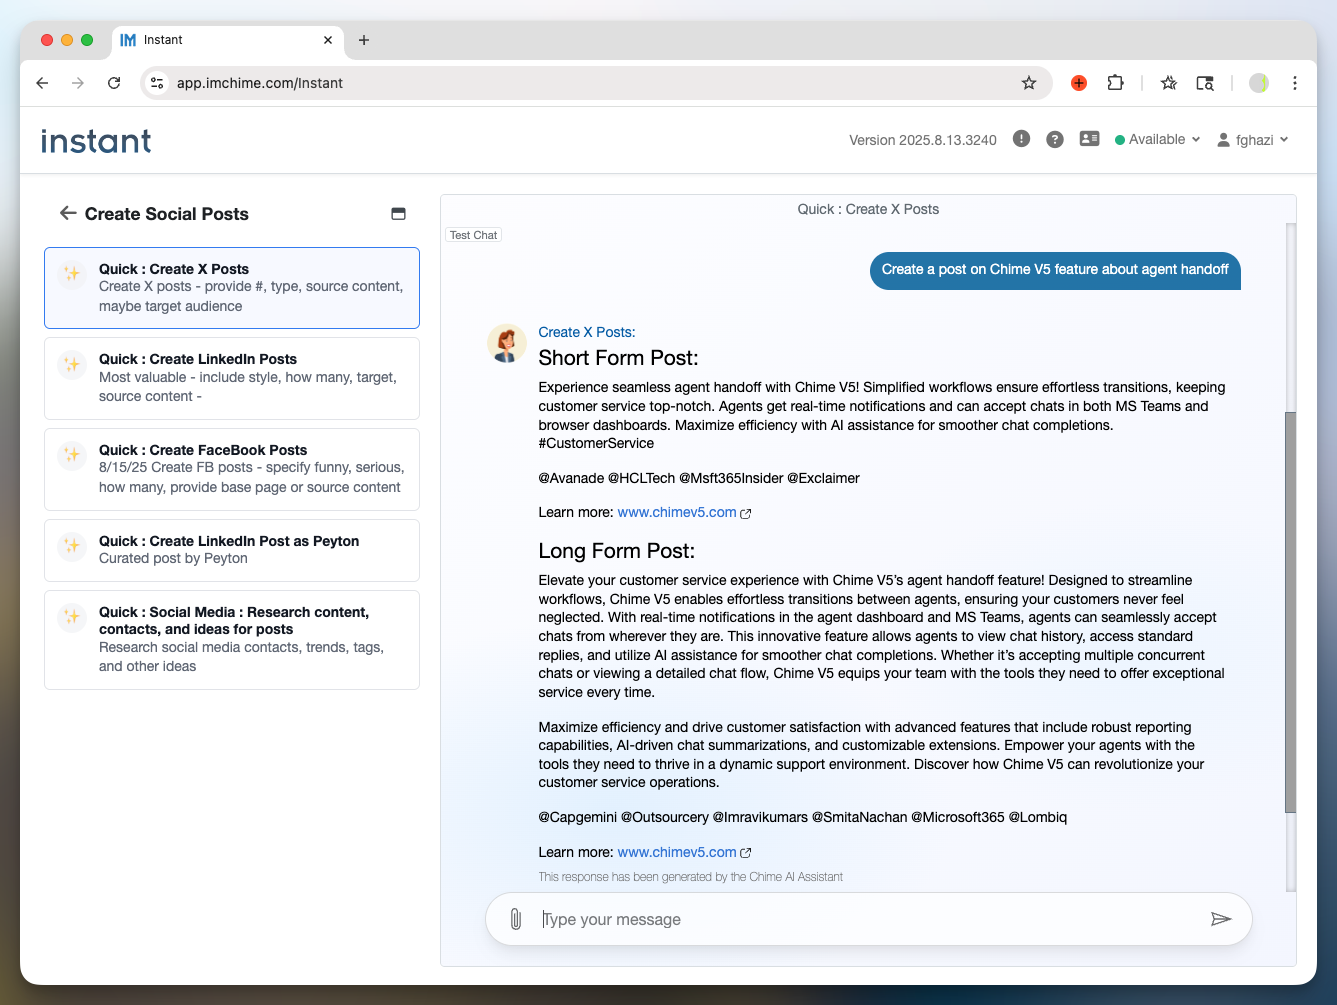This screenshot has height=1005, width=1337.
Task: Click back arrow beside Create Social Posts
Action: click(x=68, y=213)
